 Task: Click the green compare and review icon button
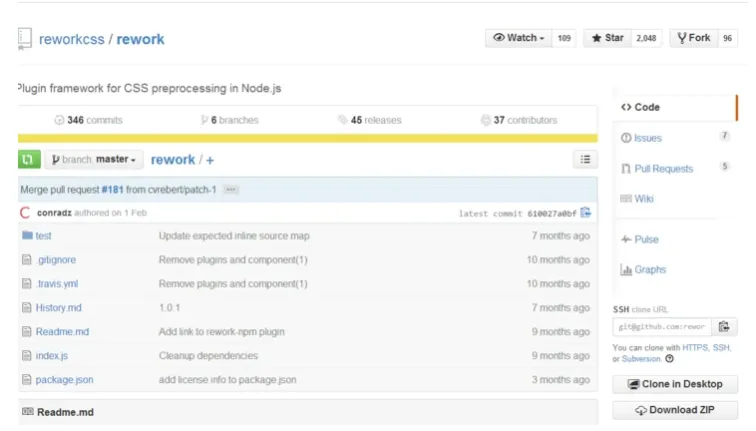[29, 160]
